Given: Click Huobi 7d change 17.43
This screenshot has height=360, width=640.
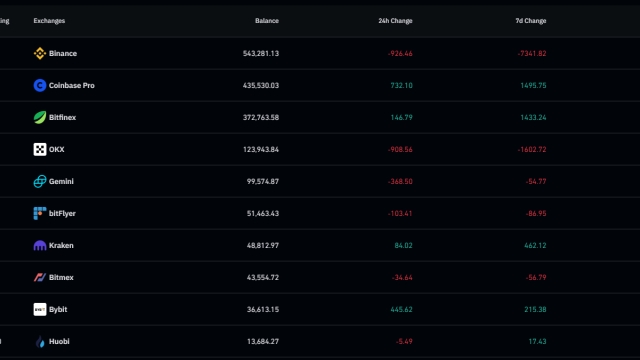Looking at the screenshot, I should point(537,341).
